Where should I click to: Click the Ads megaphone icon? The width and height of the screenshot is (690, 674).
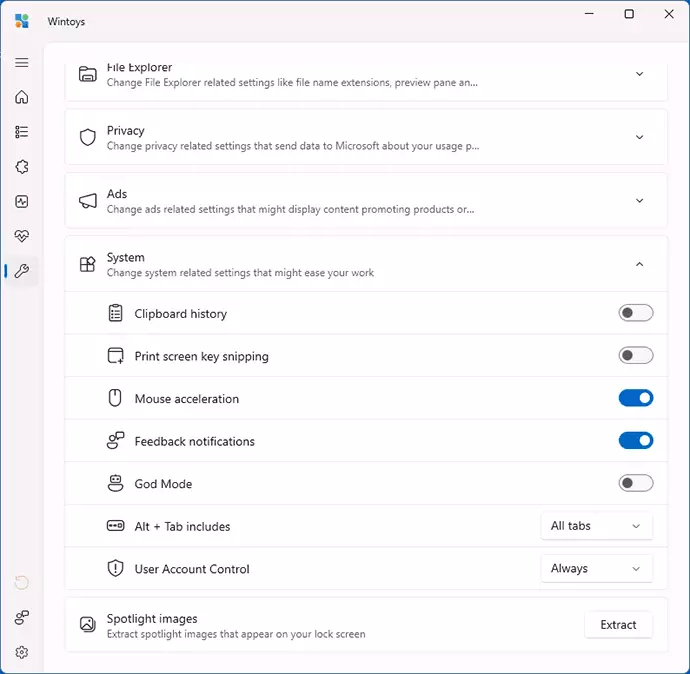tap(88, 201)
